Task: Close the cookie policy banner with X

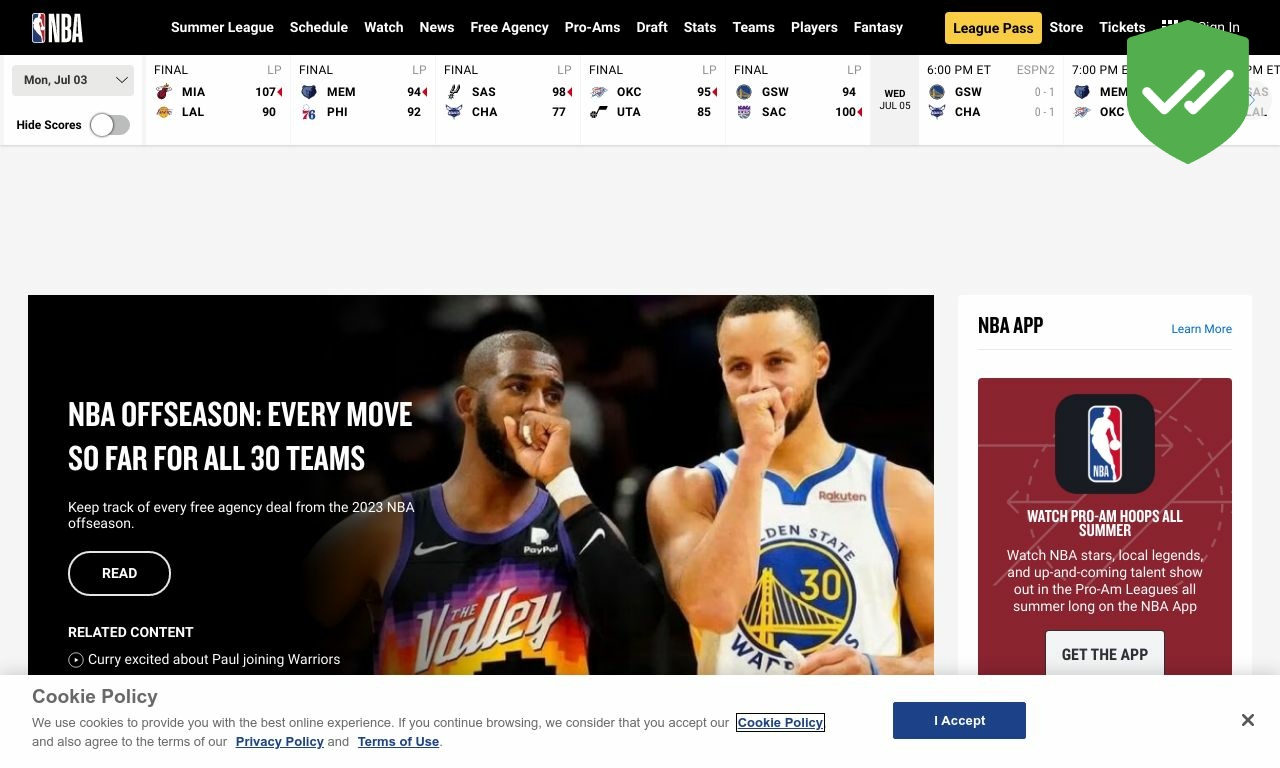Action: 1248,720
